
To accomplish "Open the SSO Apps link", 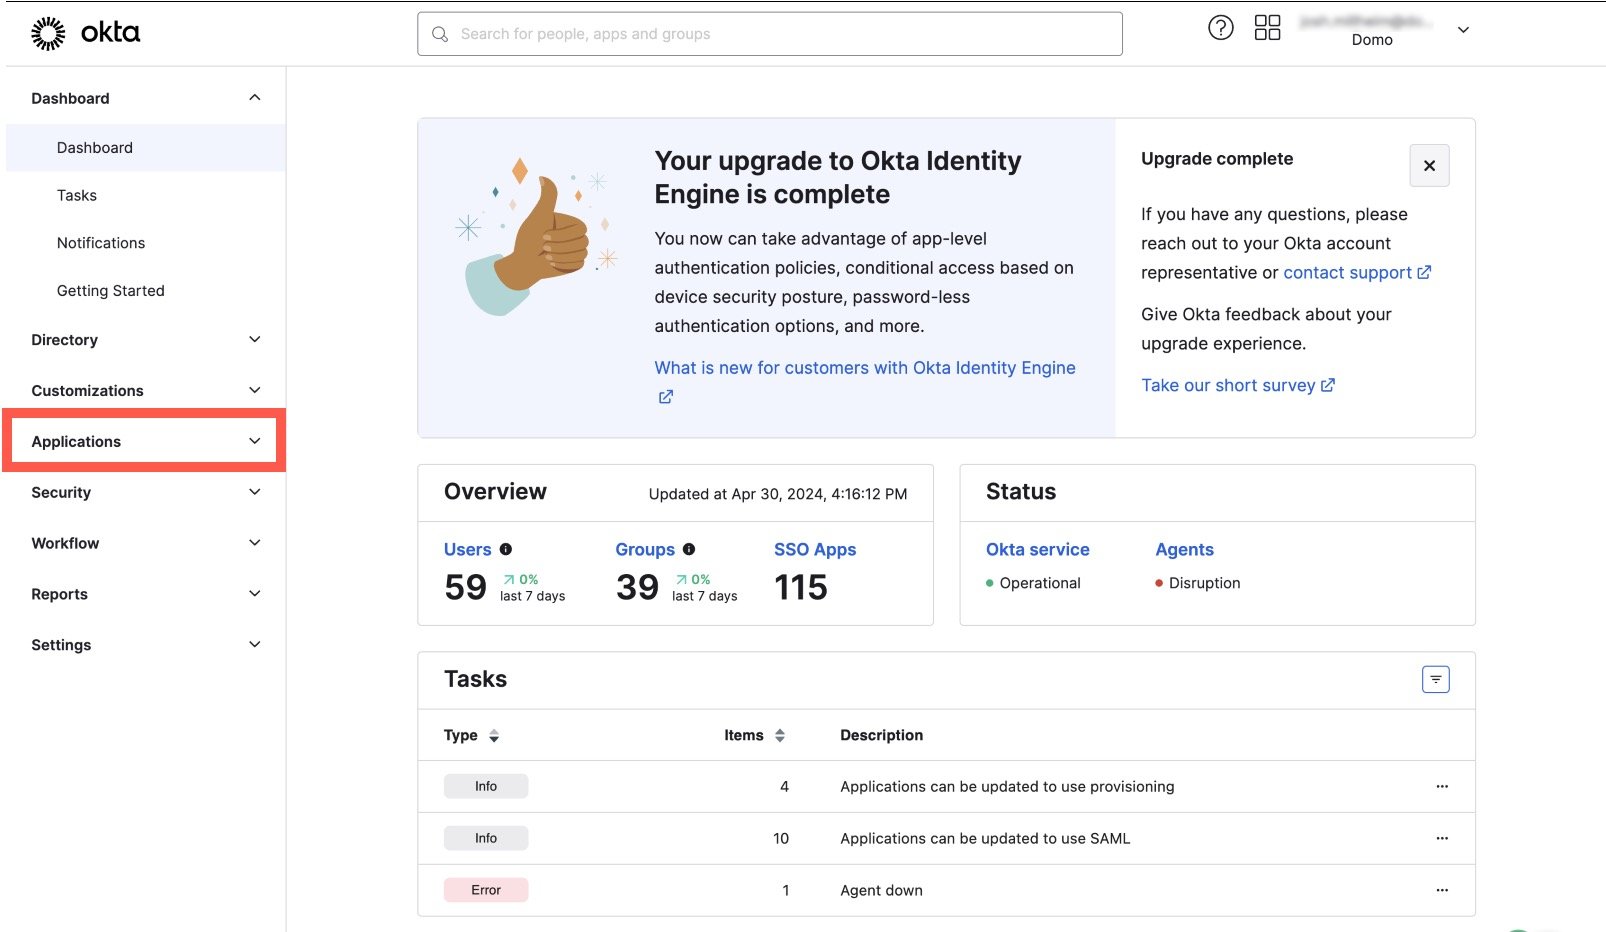I will pos(815,549).
